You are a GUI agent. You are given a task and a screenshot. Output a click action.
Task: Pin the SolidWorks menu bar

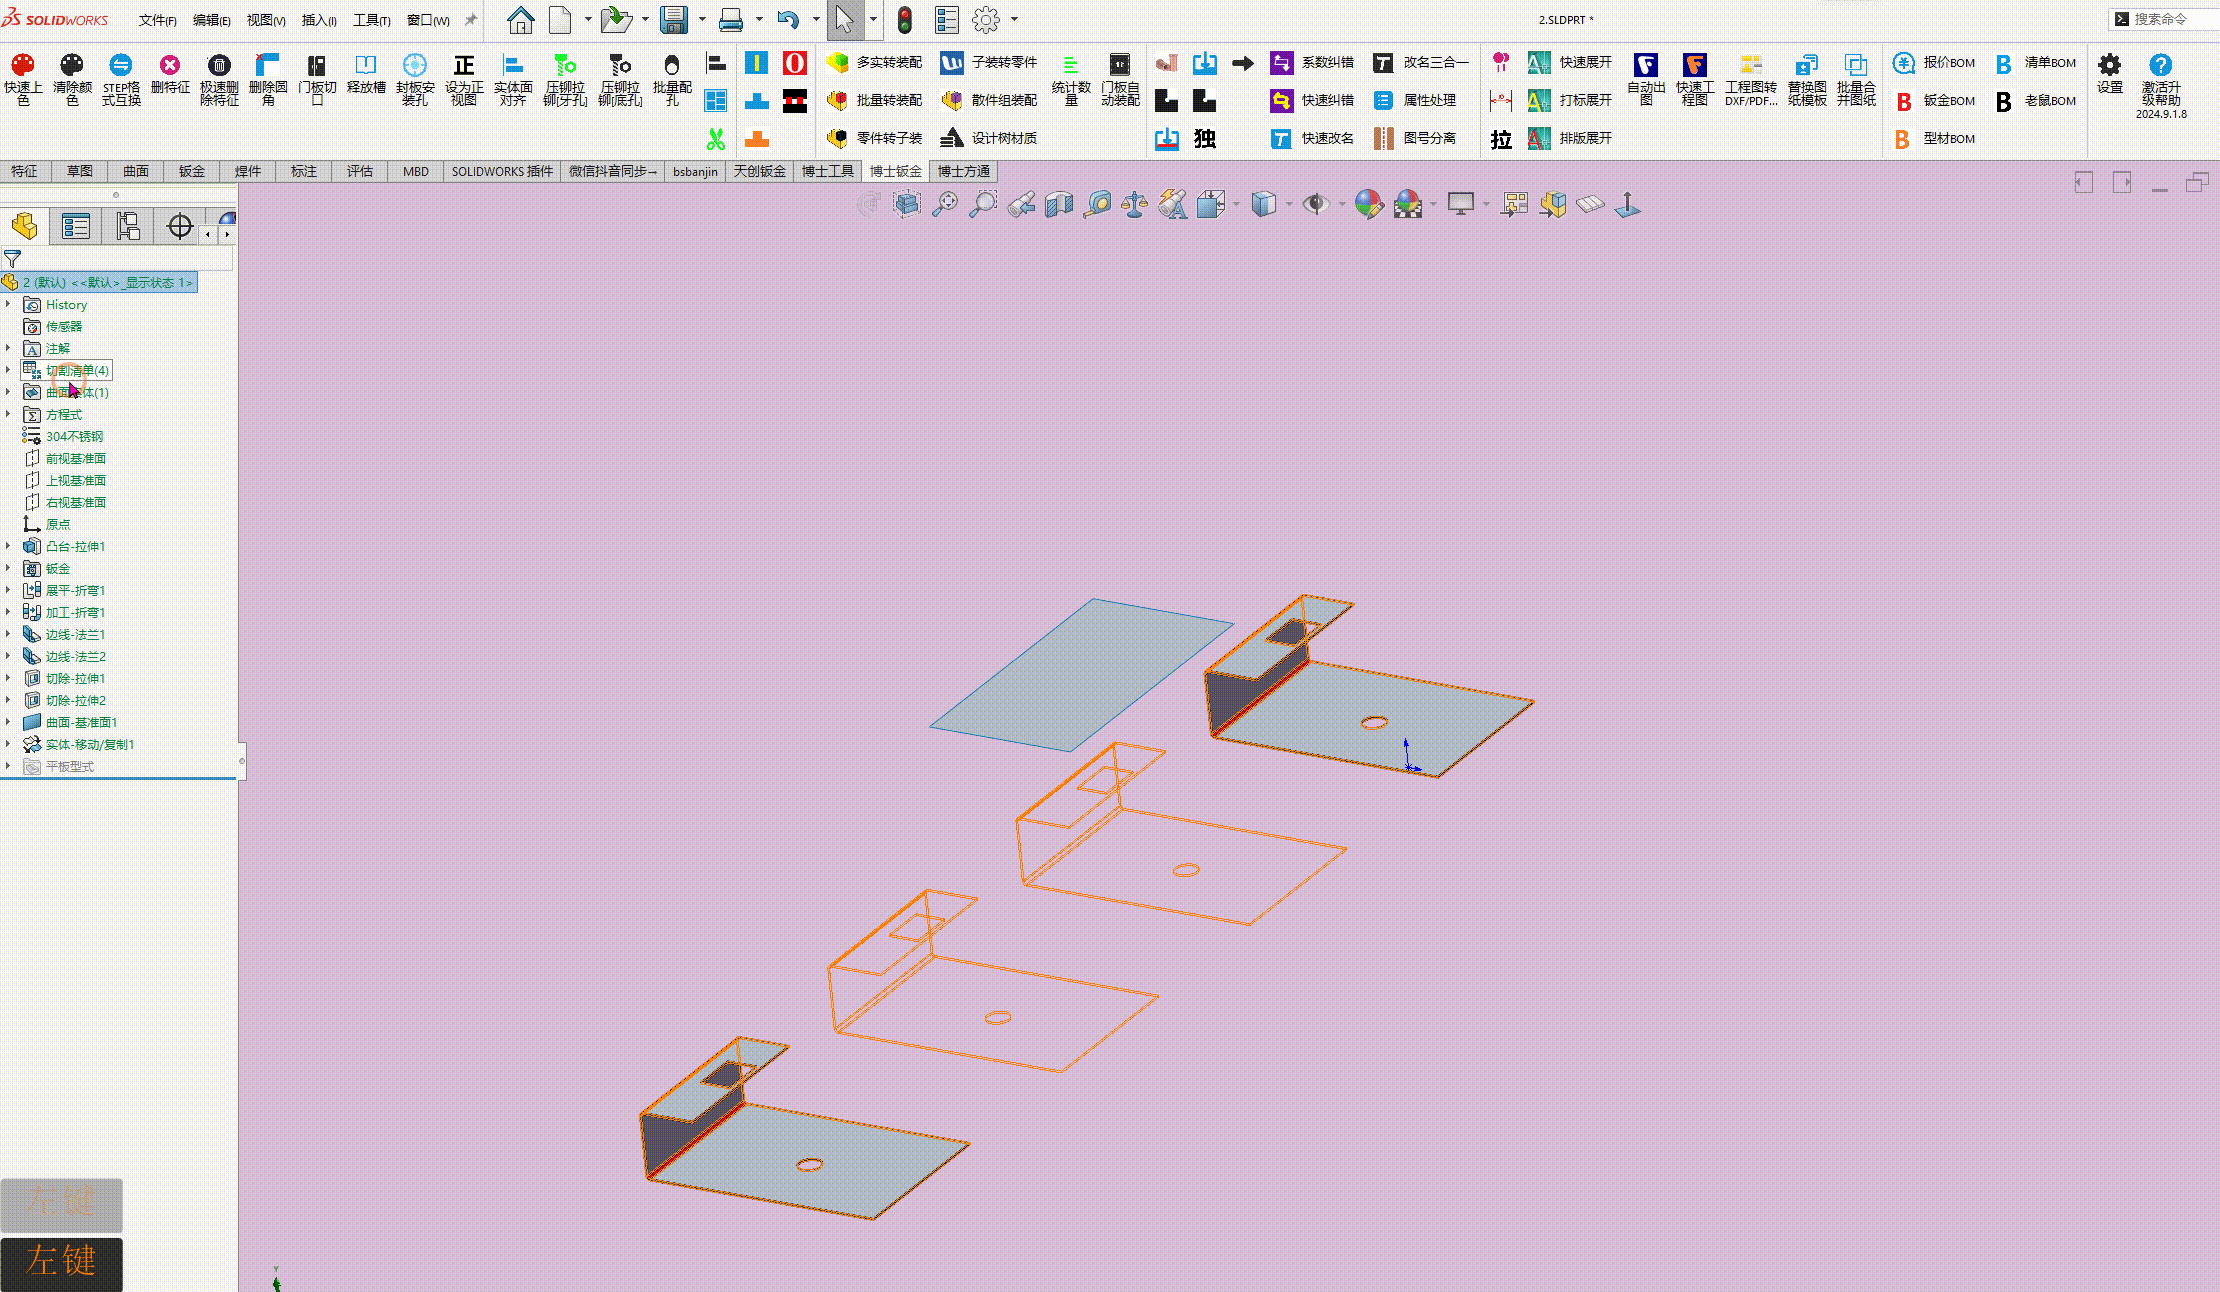point(471,19)
